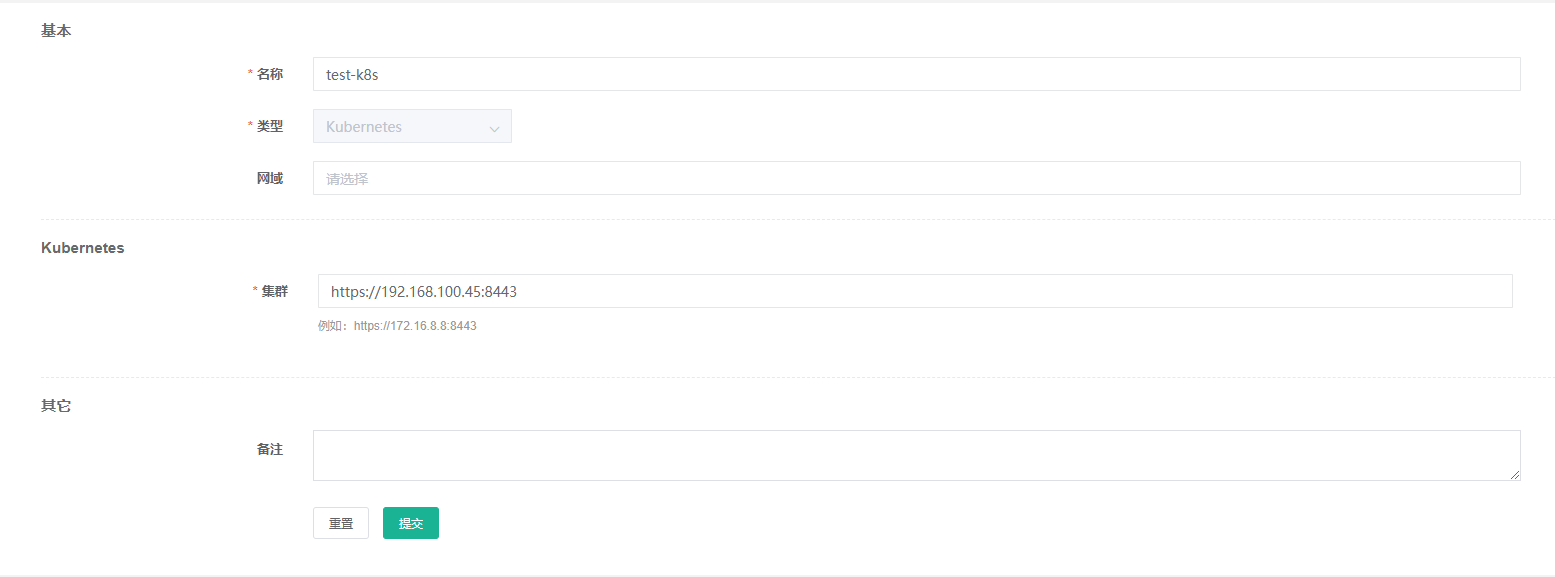Click the 网域 field label

coord(270,178)
